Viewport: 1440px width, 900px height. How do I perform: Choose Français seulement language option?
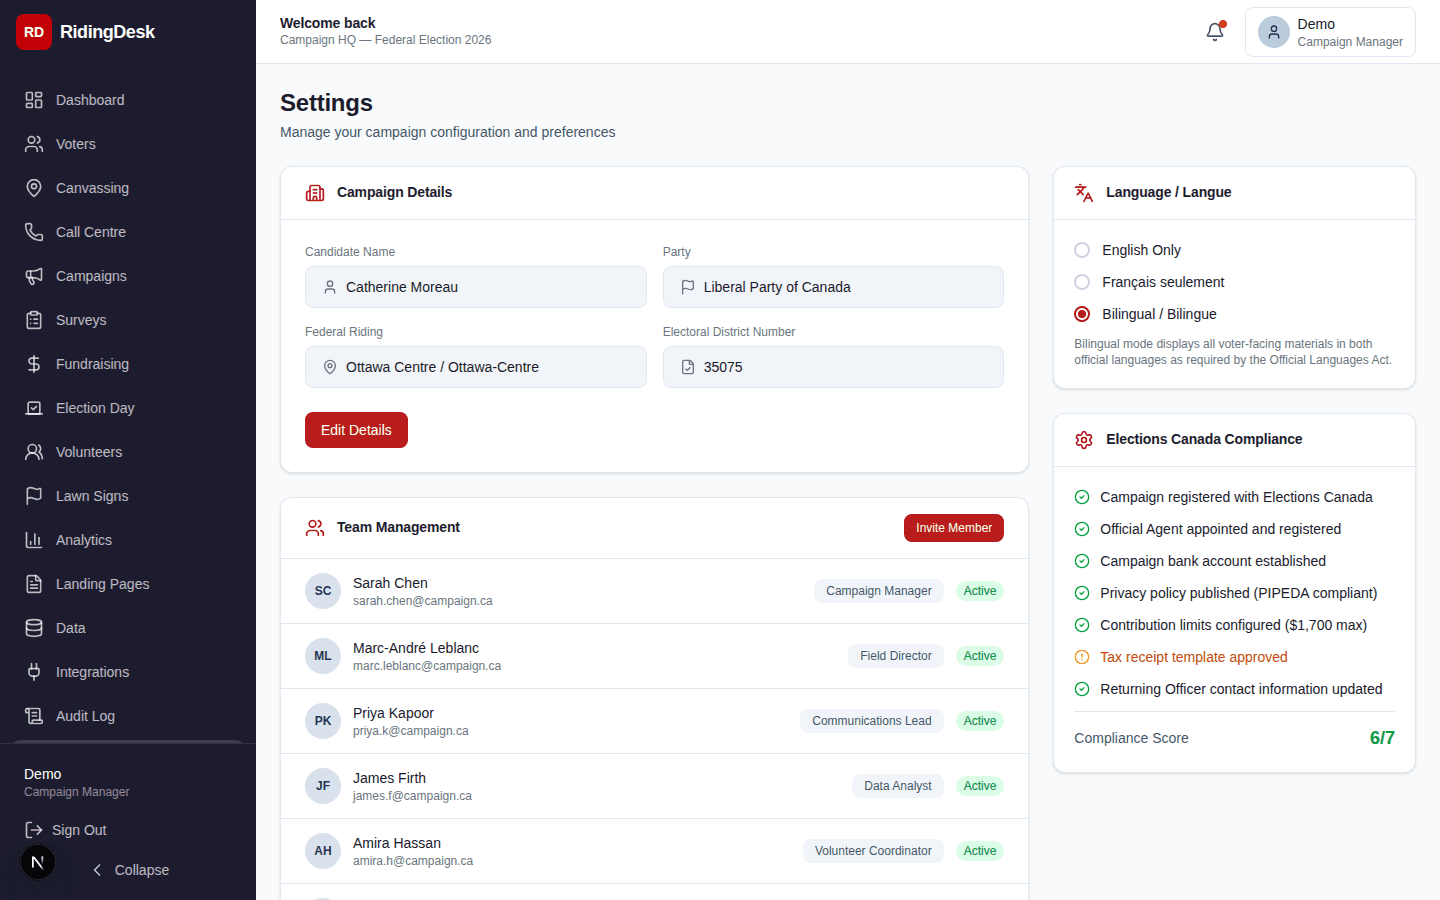[1081, 282]
